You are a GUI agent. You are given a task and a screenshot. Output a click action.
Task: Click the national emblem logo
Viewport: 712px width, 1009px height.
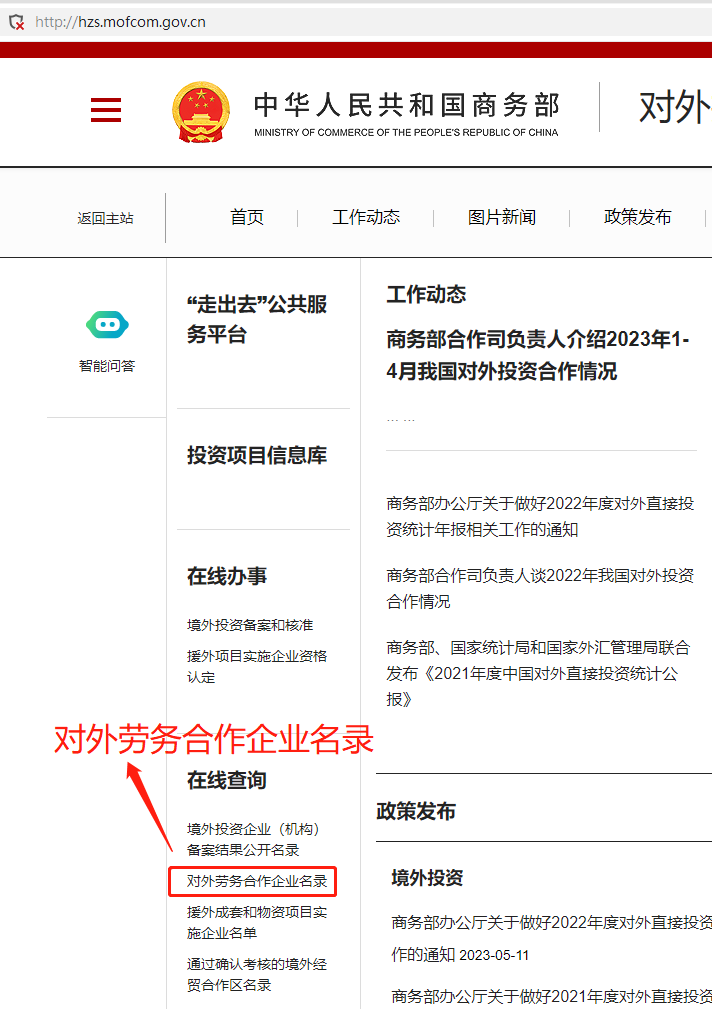click(201, 113)
